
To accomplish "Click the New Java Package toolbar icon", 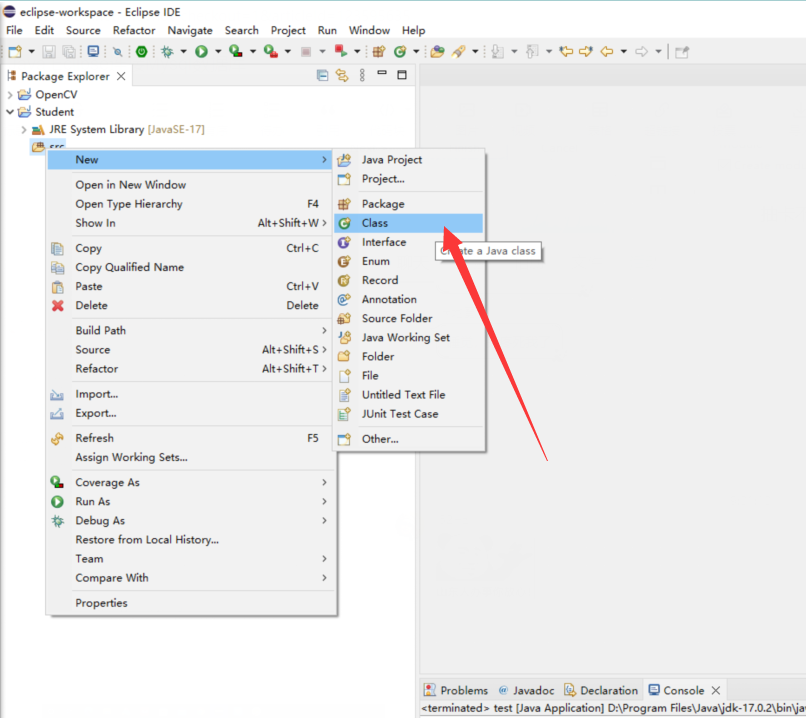I will 379,51.
